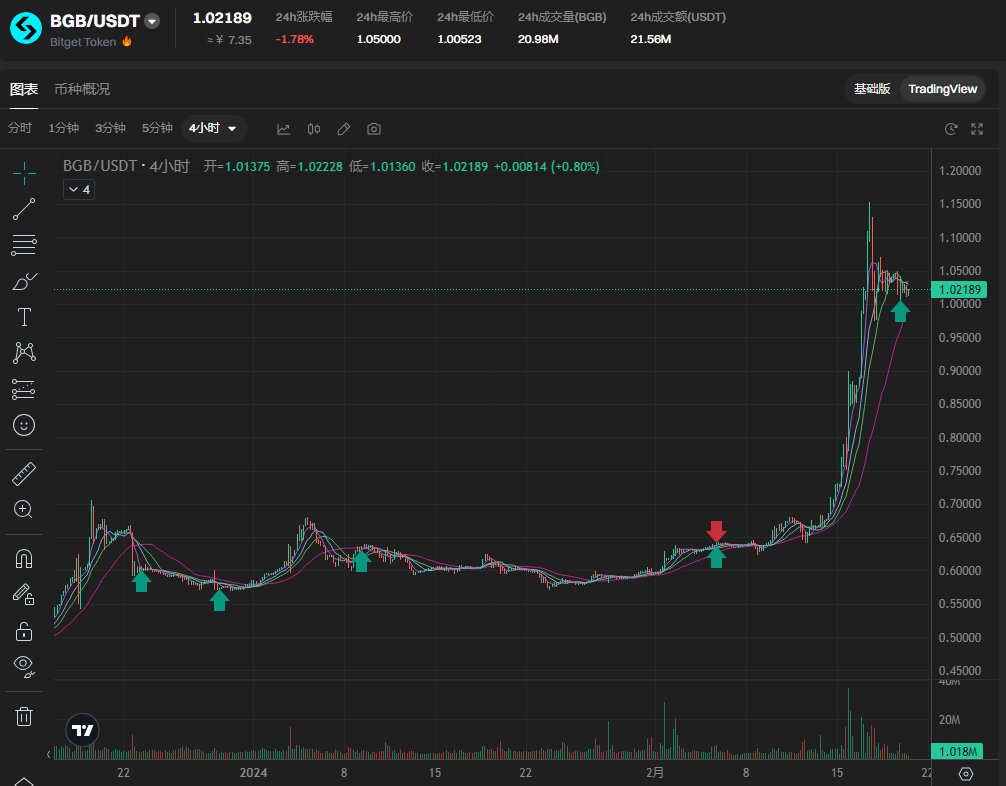Toggle lock all drawing tools
The width and height of the screenshot is (1006, 786).
[x=24, y=631]
